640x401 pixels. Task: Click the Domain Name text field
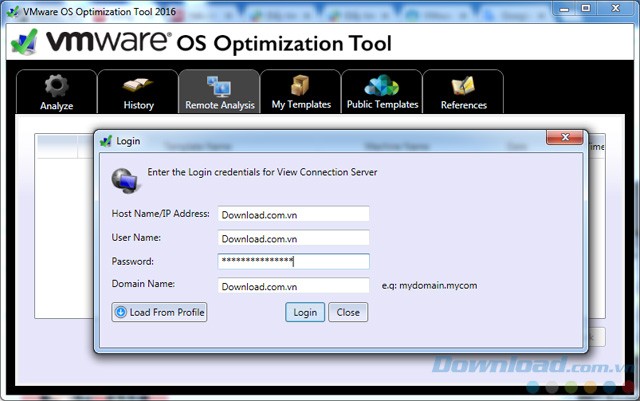[293, 285]
